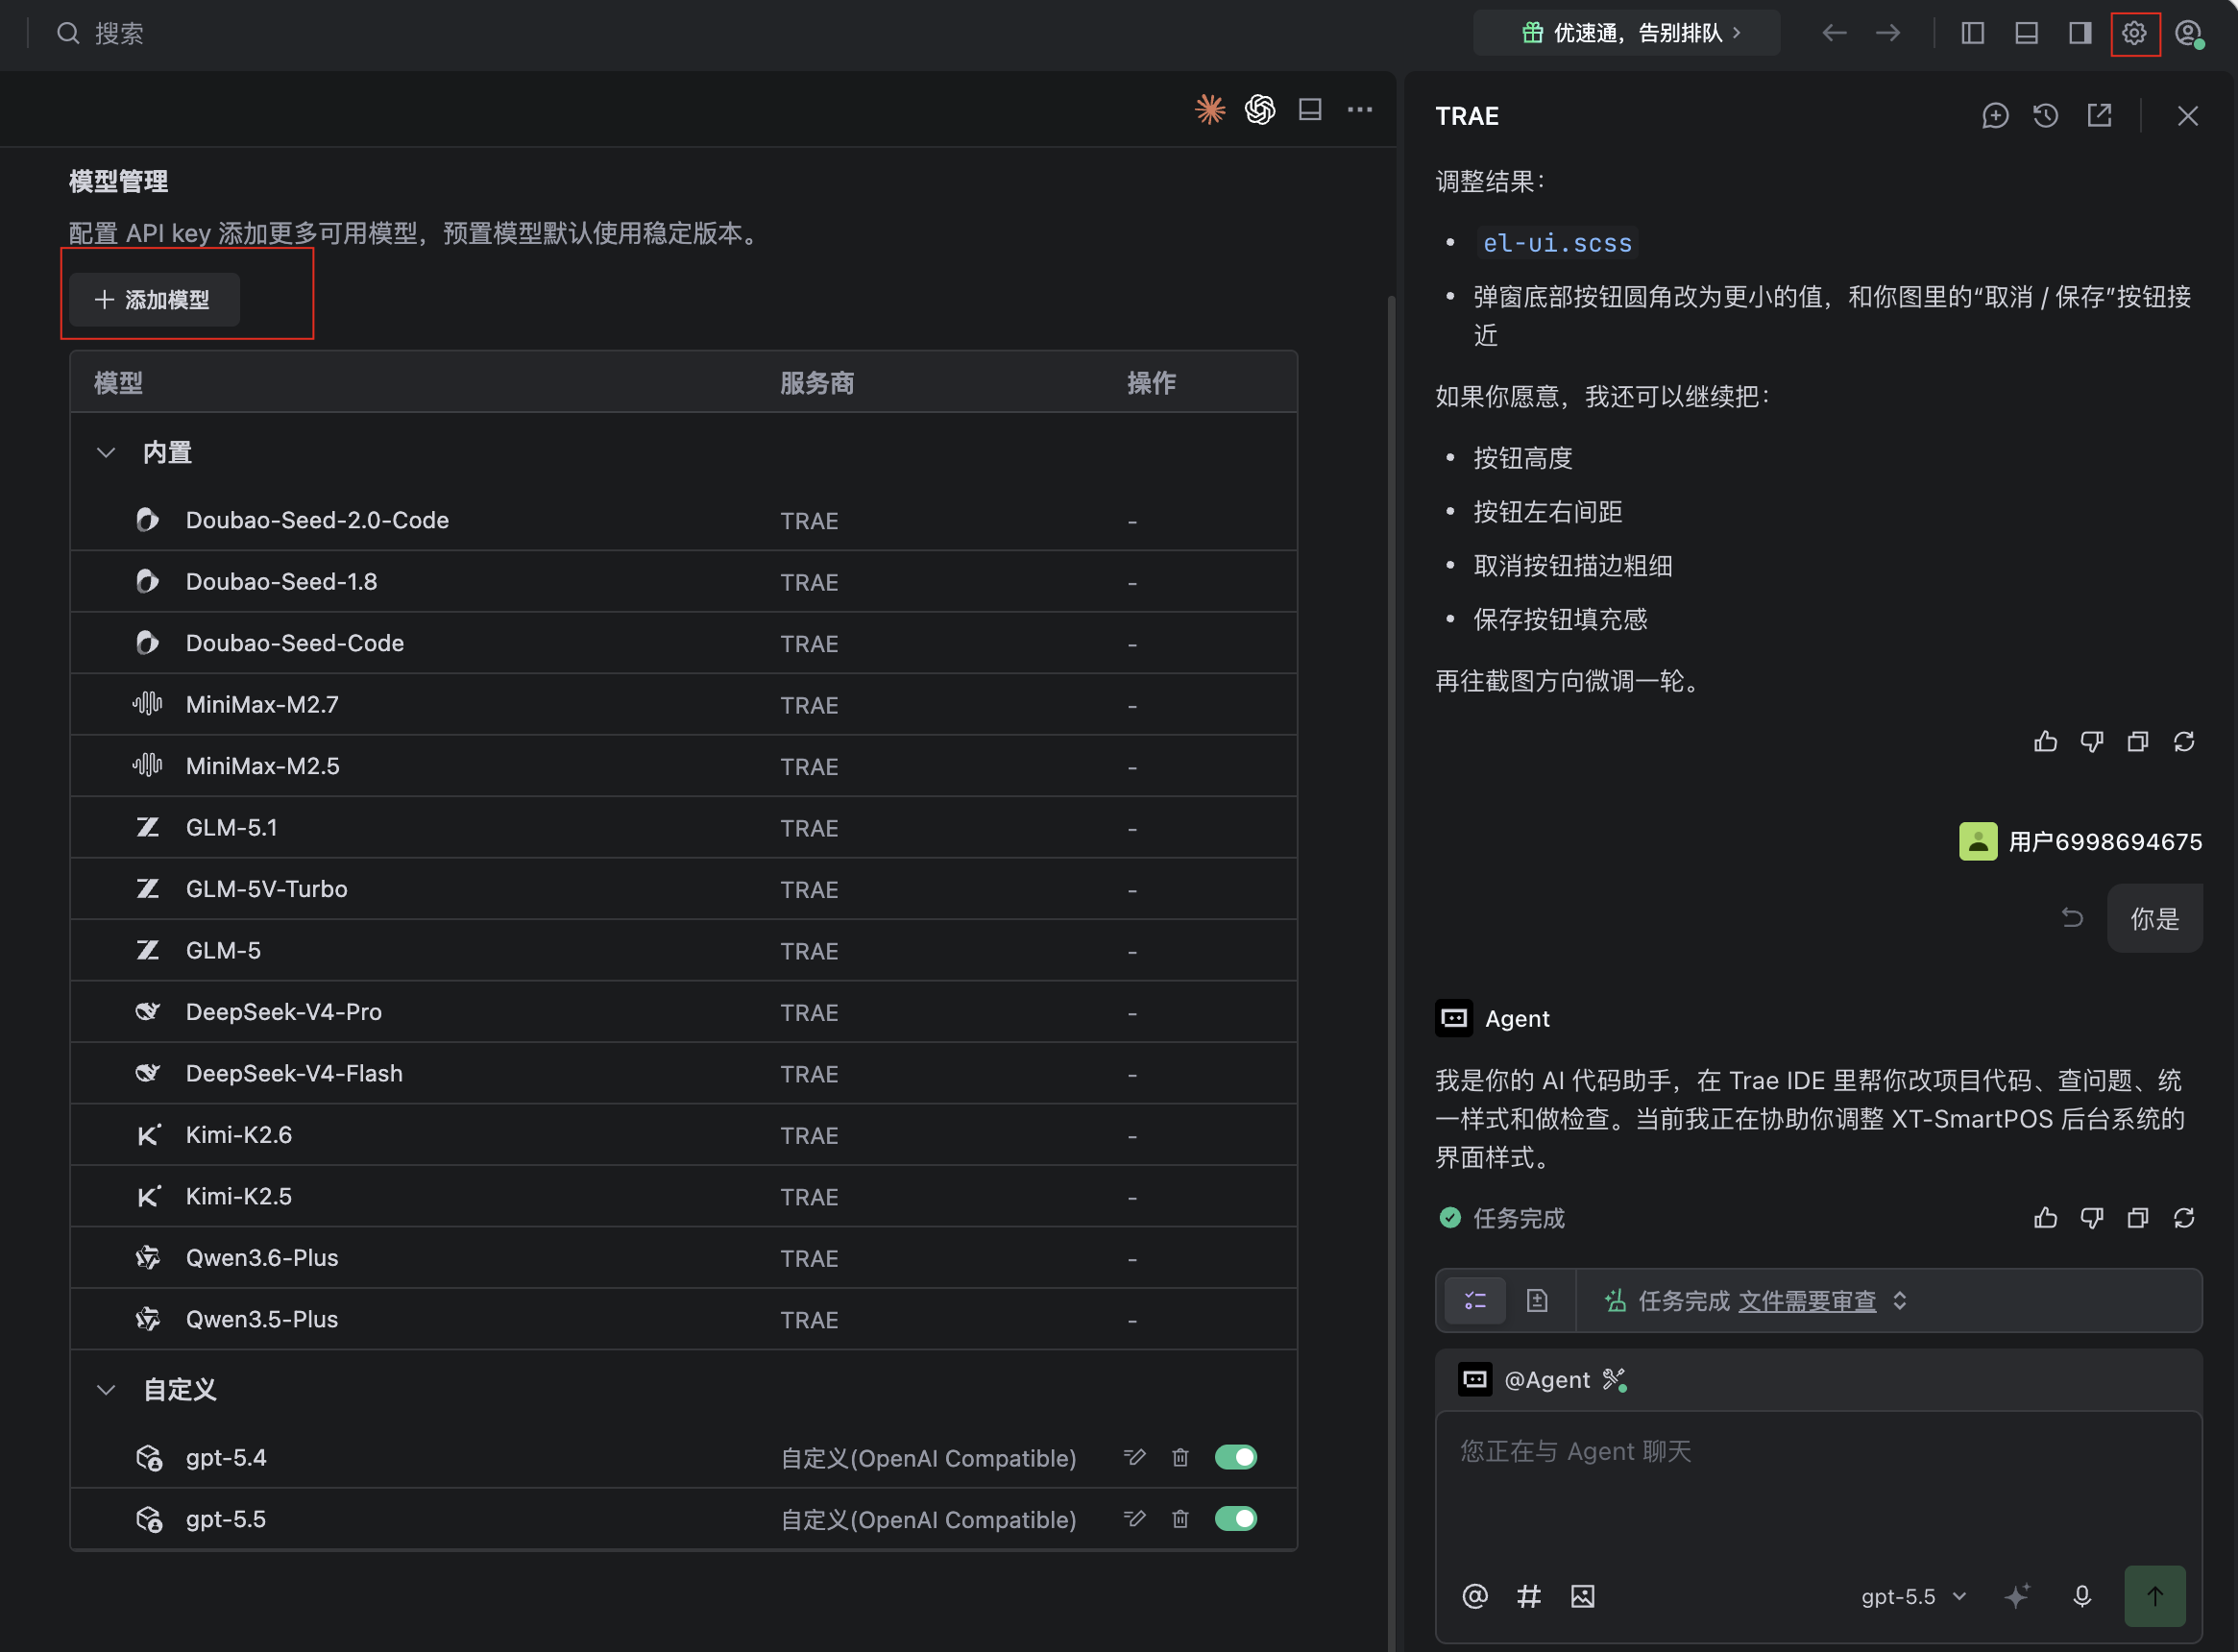Screen dimensions: 2238x1652
Task: Like the 任务完成 Agent response
Action: [x=2046, y=1218]
